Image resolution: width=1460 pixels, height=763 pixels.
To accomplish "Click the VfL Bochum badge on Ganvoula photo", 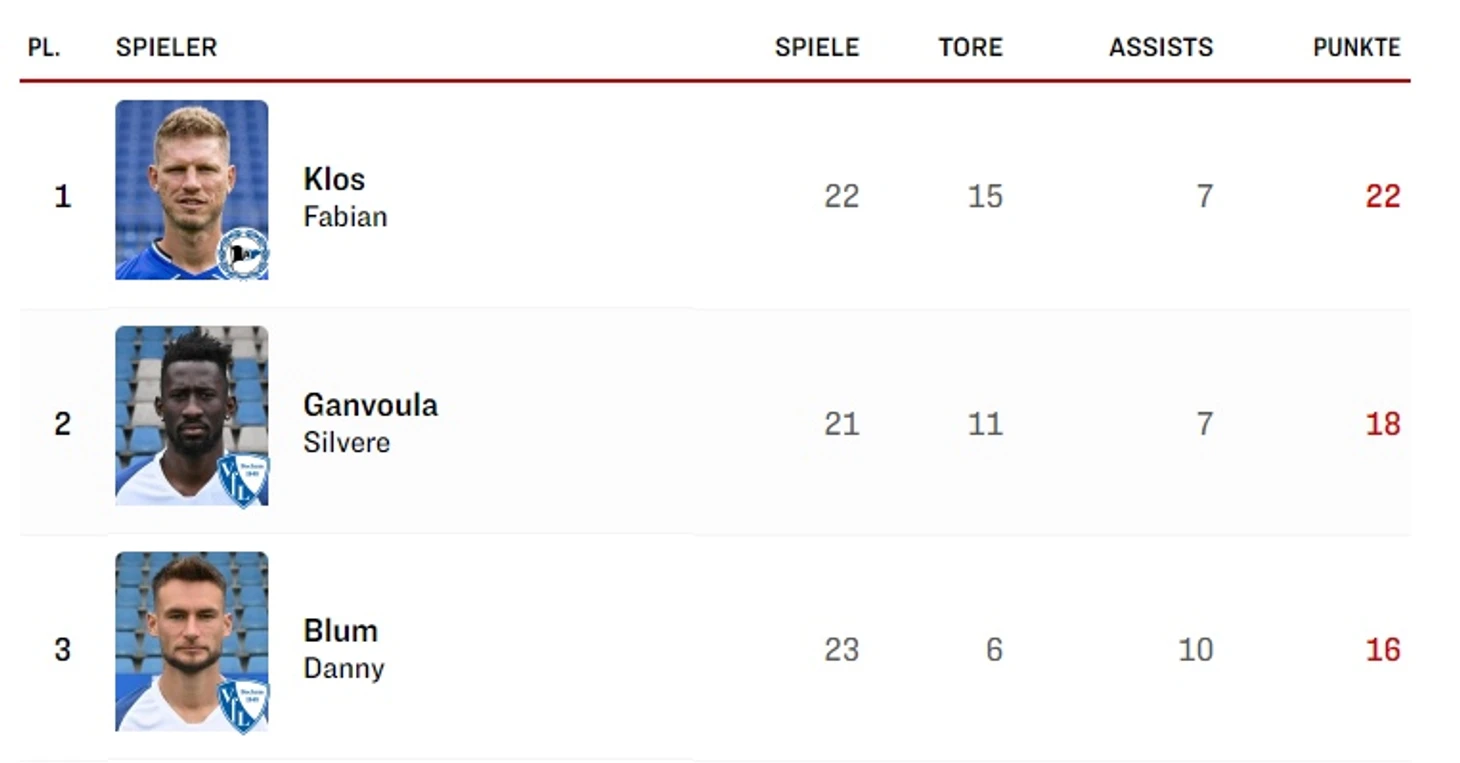I will pos(243,480).
